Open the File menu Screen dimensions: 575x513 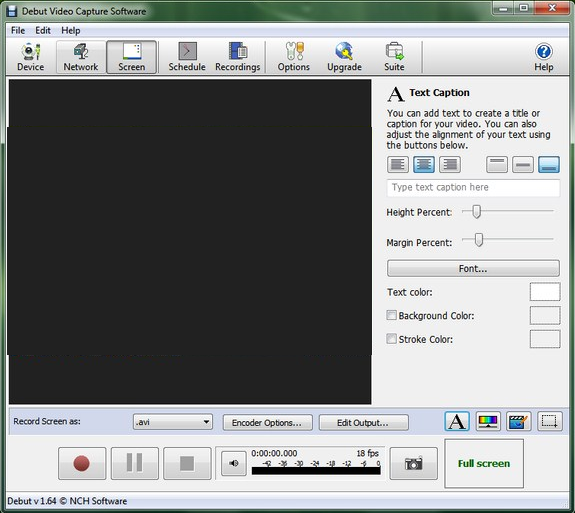(x=18, y=30)
